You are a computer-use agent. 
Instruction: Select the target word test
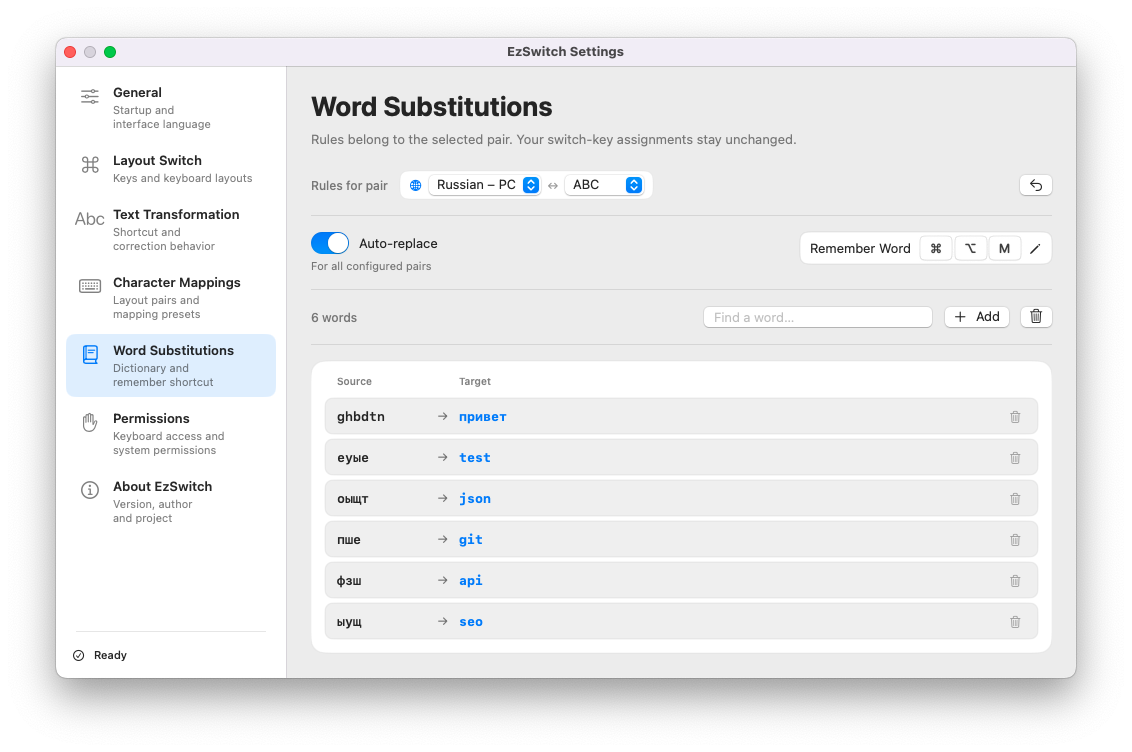click(x=475, y=458)
